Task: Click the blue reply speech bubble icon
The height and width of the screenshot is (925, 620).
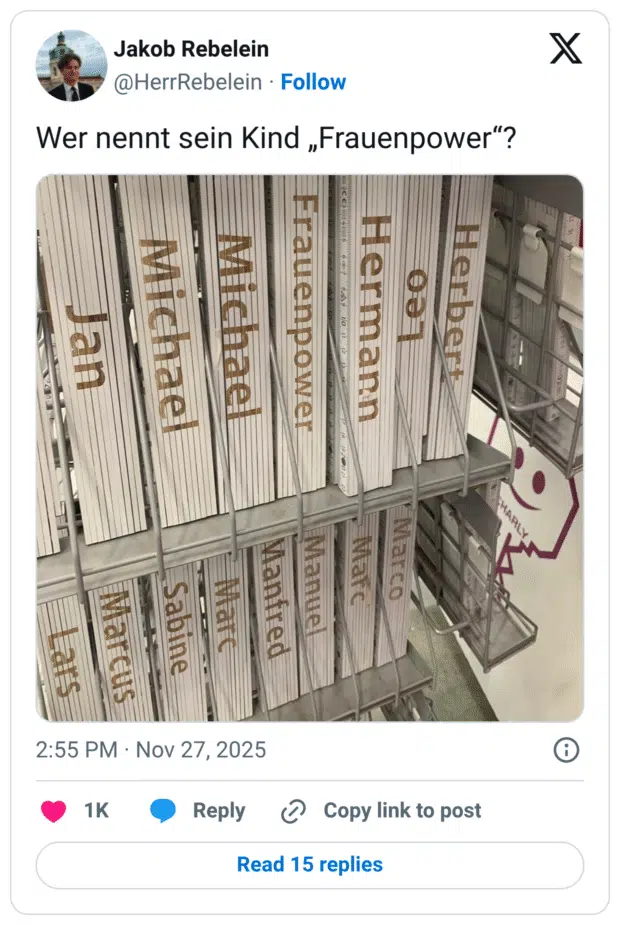Action: [163, 811]
